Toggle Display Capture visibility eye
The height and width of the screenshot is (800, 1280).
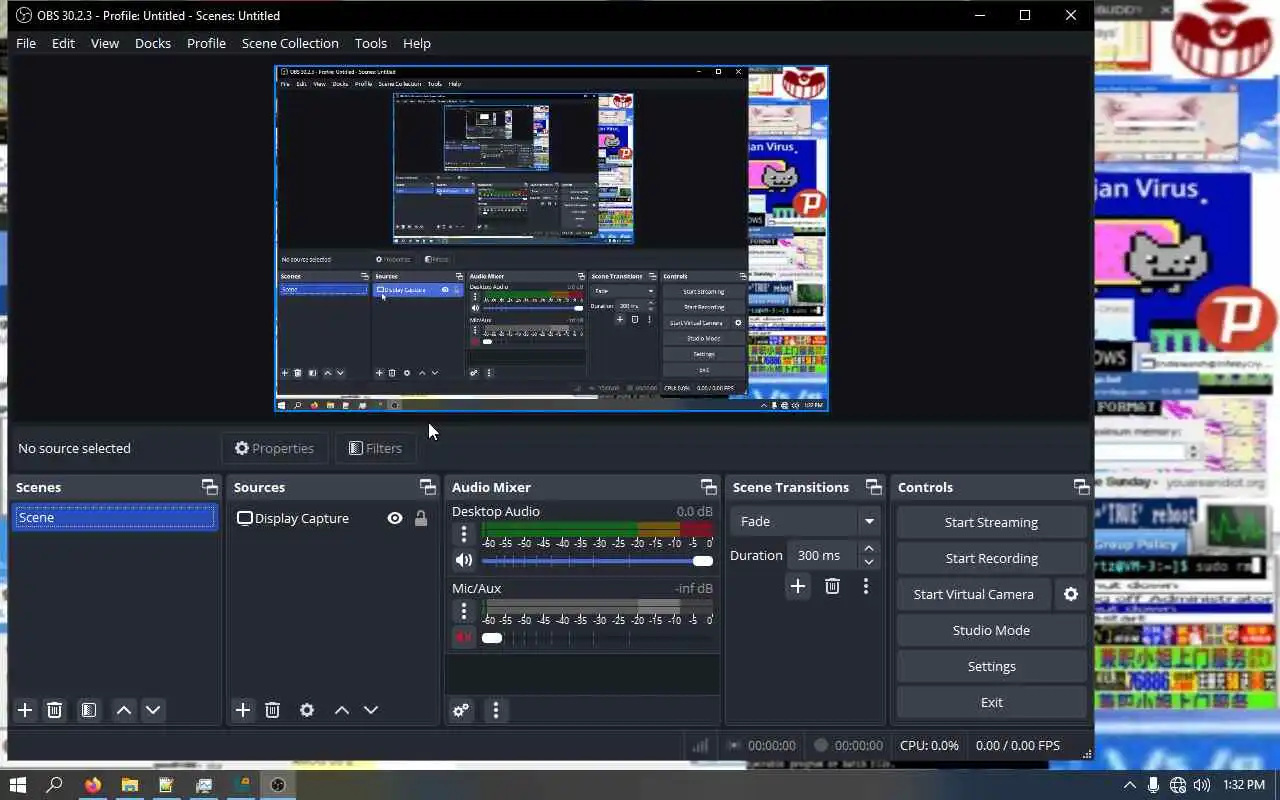[x=395, y=518]
